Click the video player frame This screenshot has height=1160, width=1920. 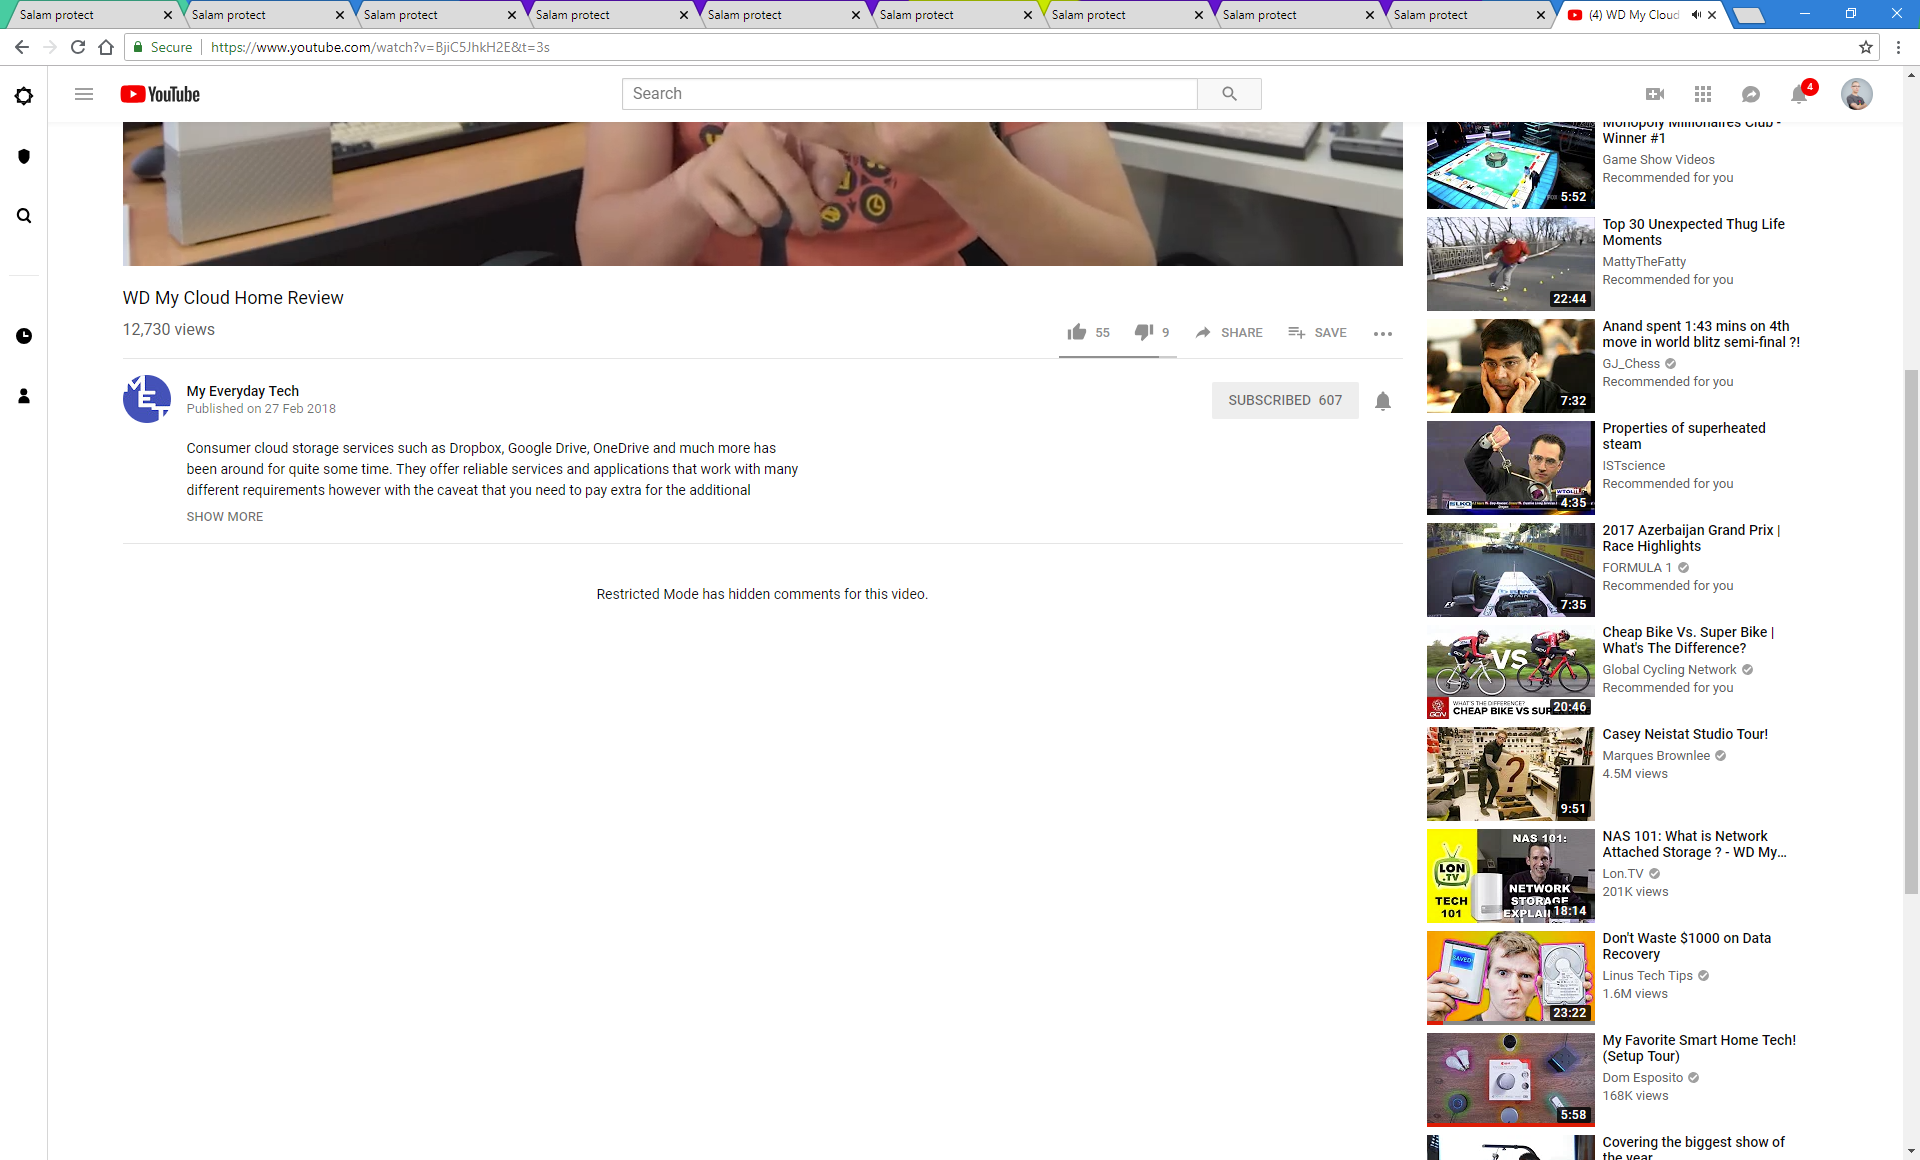(762, 194)
